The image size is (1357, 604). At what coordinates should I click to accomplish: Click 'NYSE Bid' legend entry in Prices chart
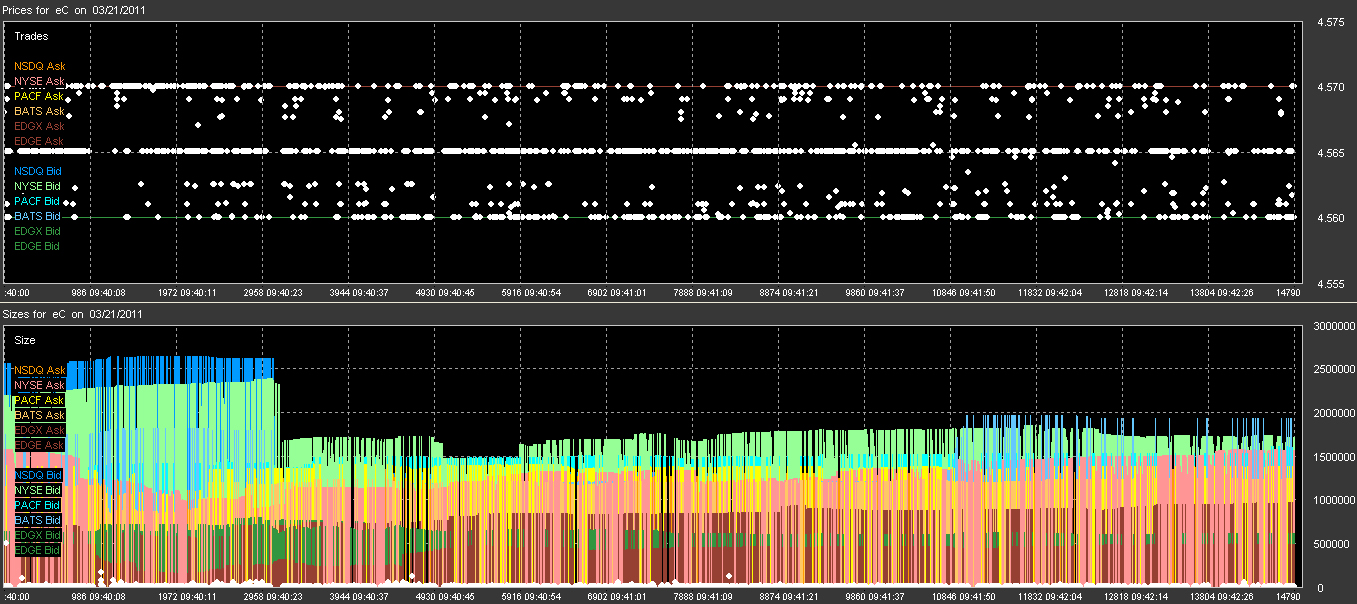(x=38, y=186)
